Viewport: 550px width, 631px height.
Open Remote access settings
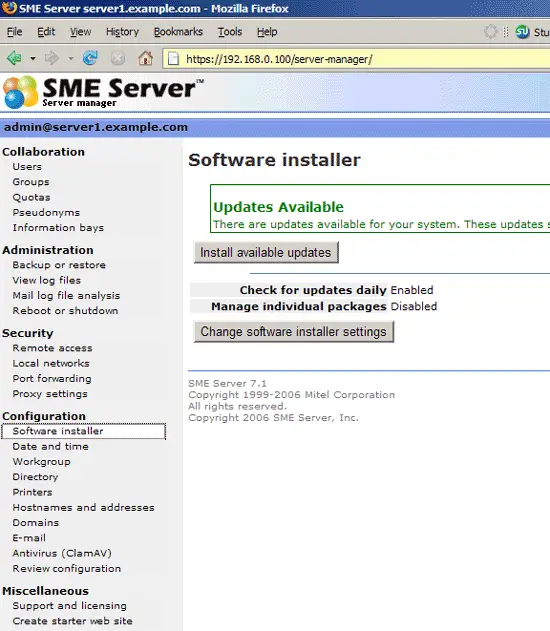click(x=52, y=348)
